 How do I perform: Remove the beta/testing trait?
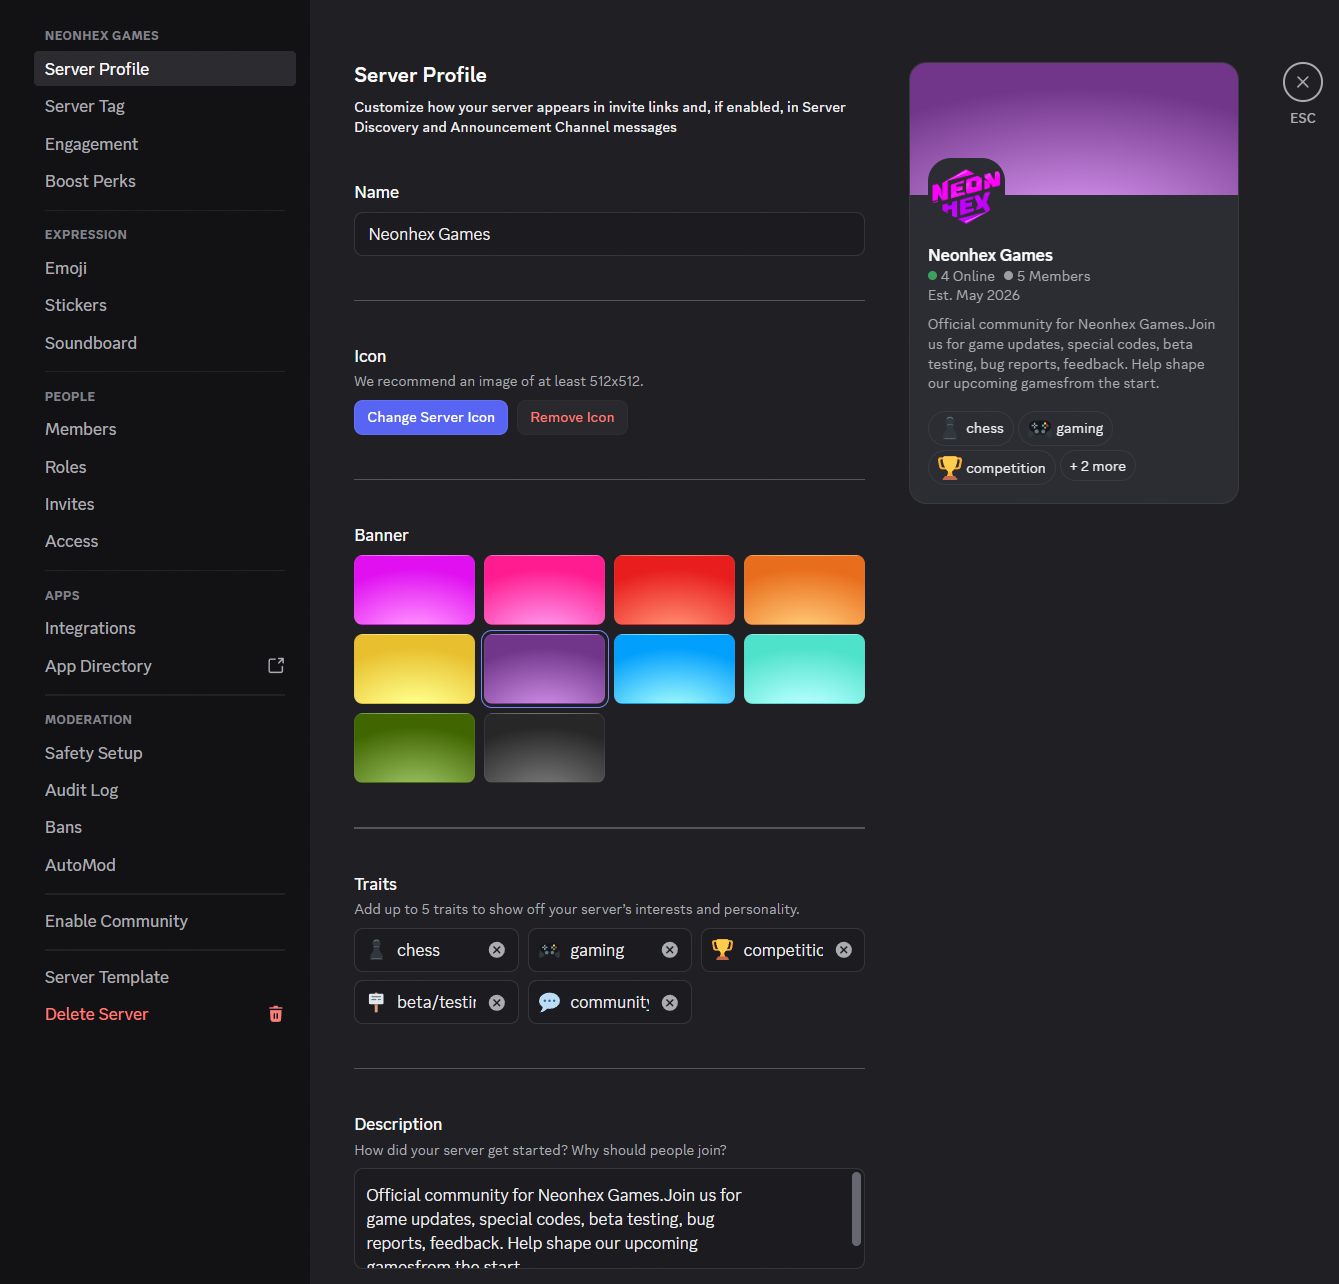[497, 1003]
